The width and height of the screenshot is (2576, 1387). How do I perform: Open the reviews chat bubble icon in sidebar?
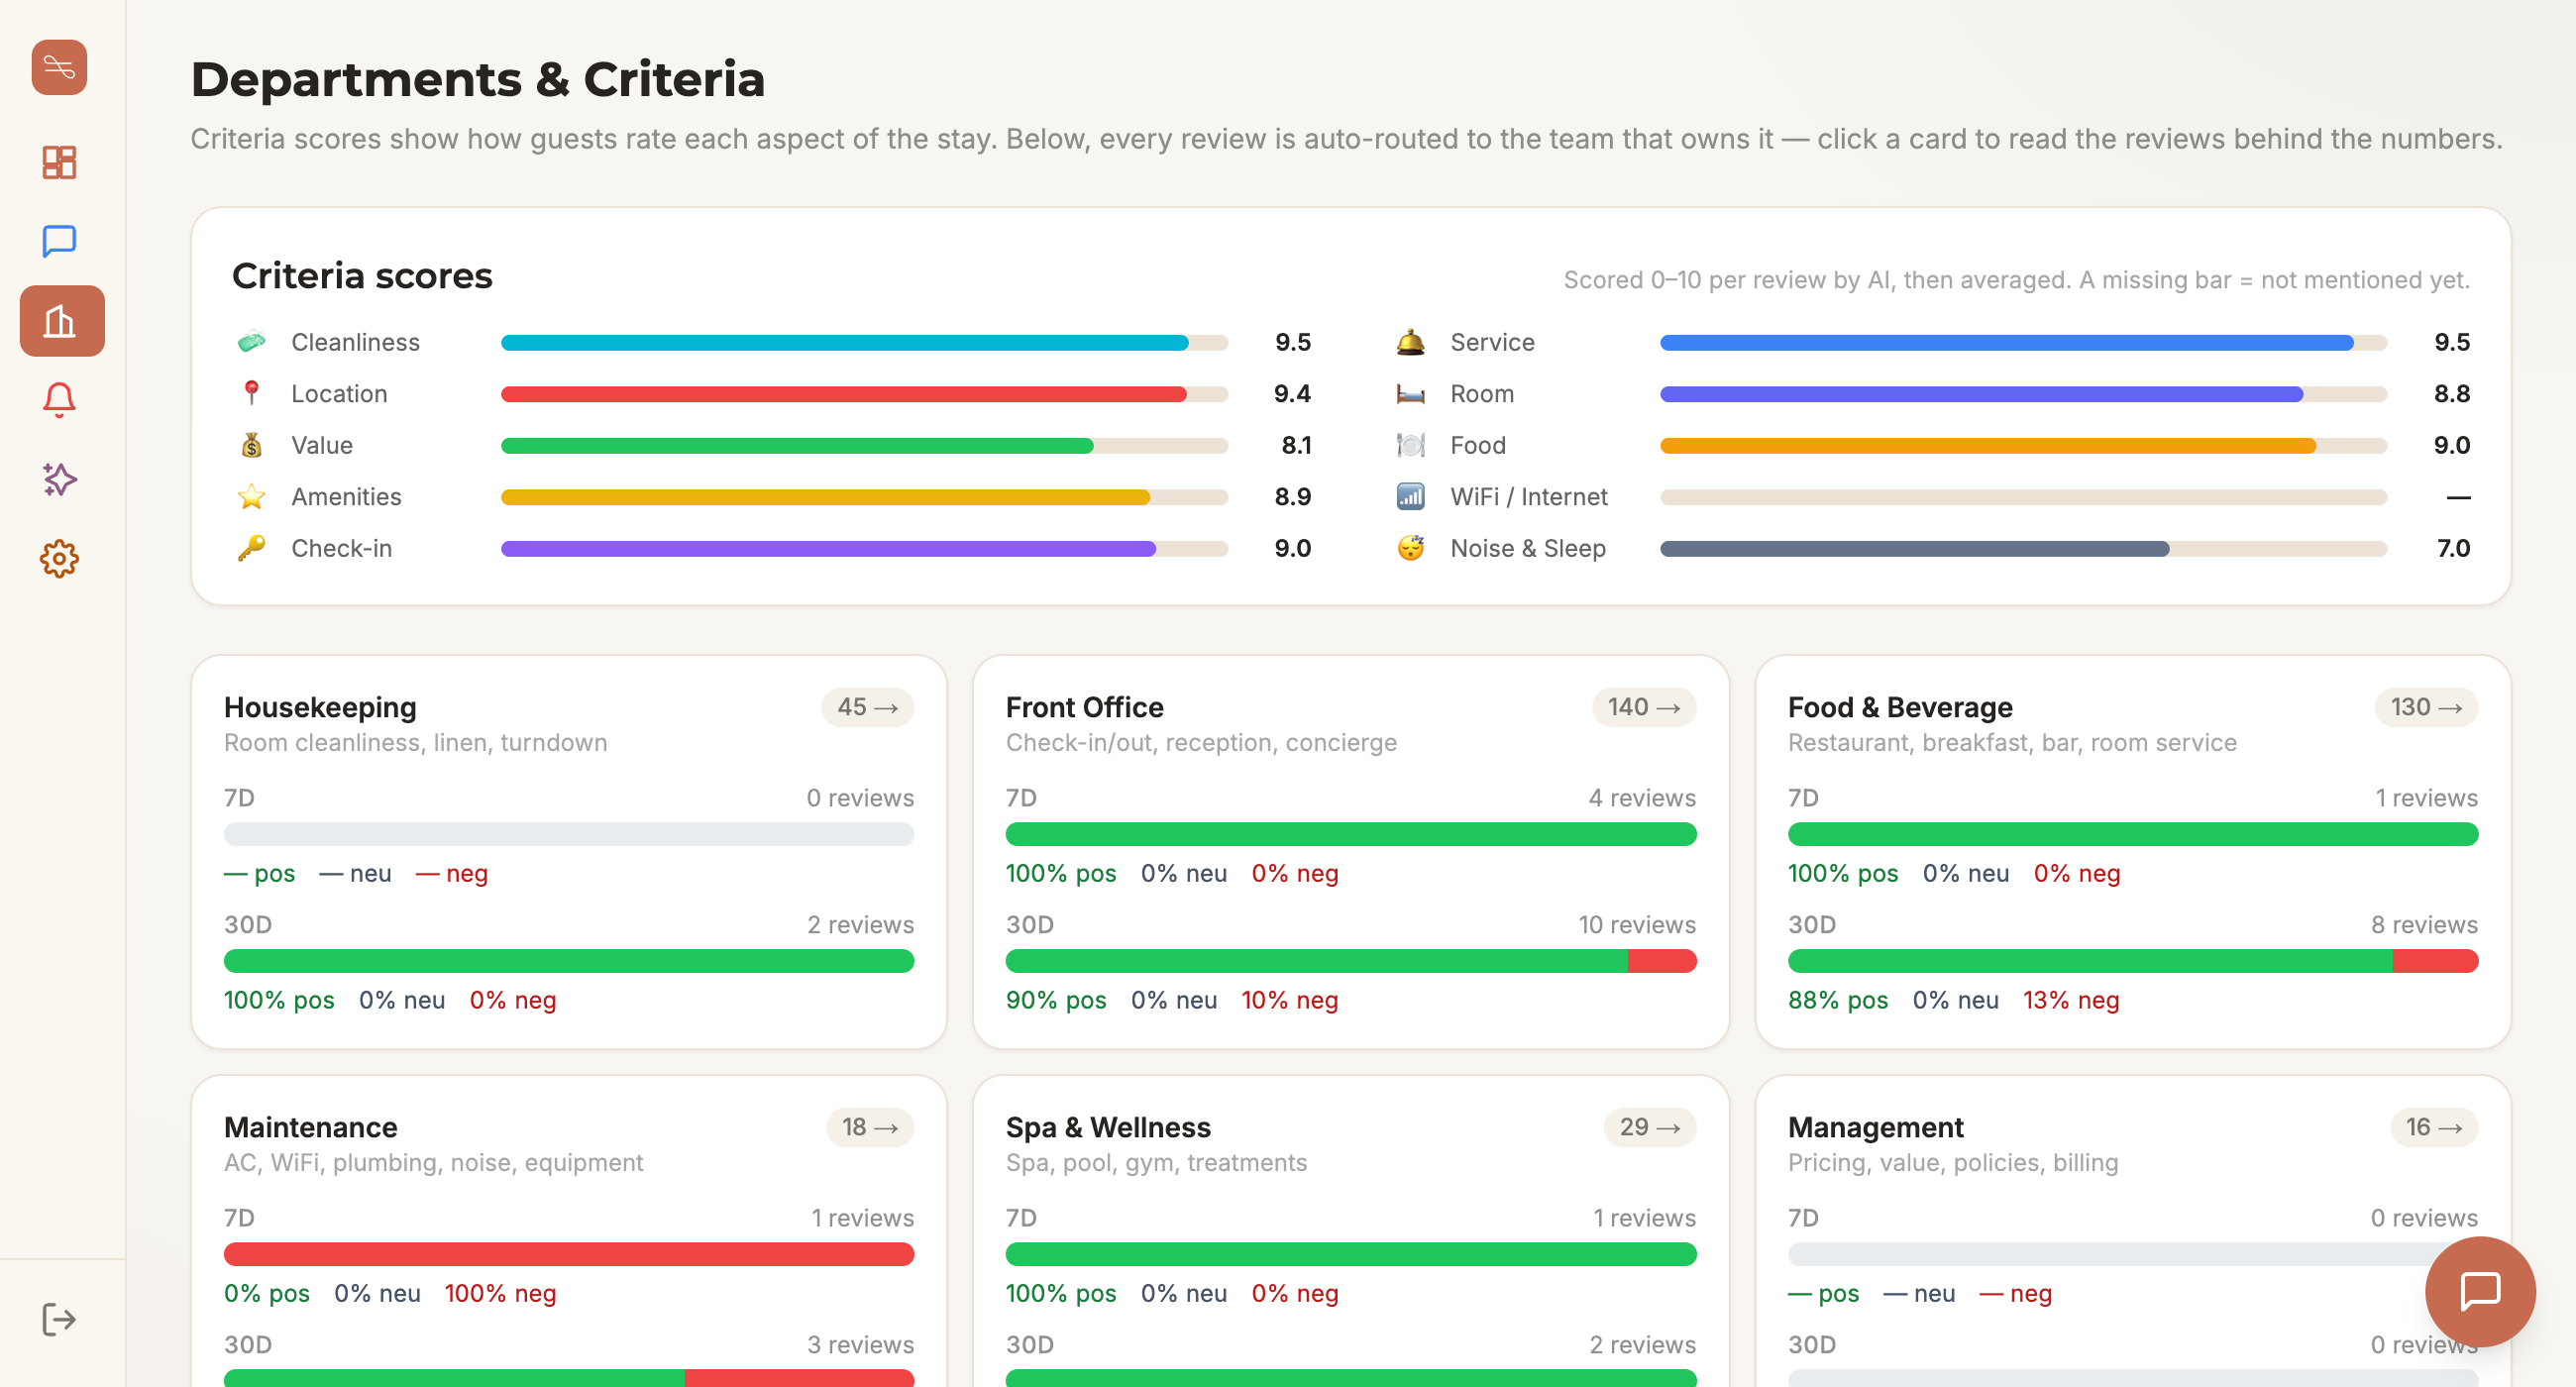(59, 241)
